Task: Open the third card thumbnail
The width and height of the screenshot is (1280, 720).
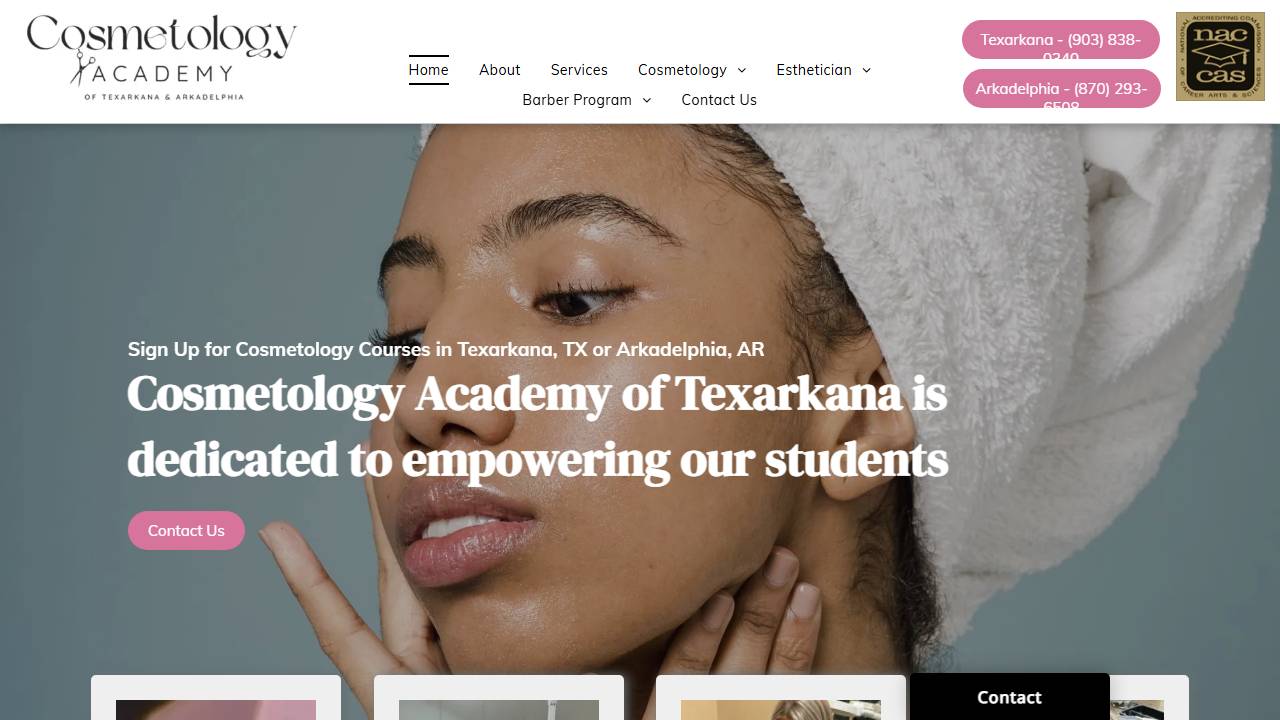Action: pyautogui.click(x=781, y=709)
